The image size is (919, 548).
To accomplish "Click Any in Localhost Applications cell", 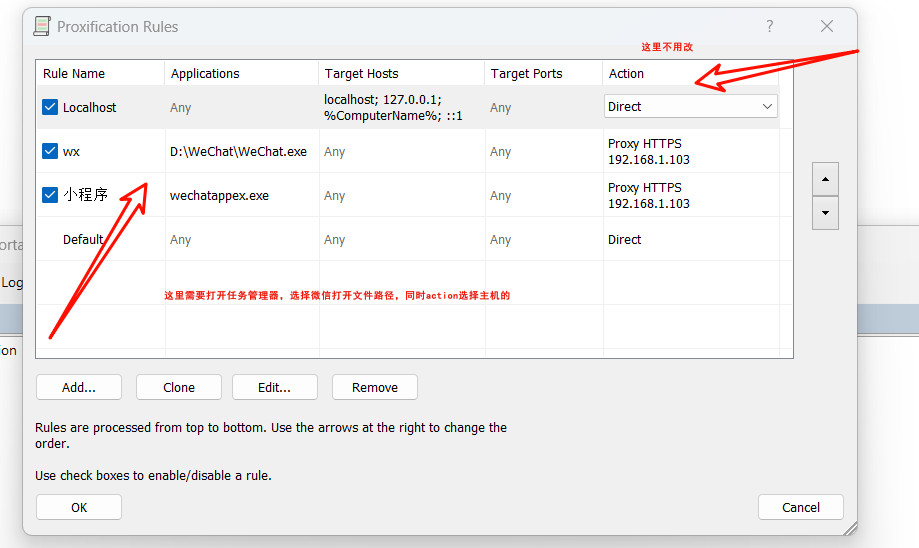I will [181, 108].
